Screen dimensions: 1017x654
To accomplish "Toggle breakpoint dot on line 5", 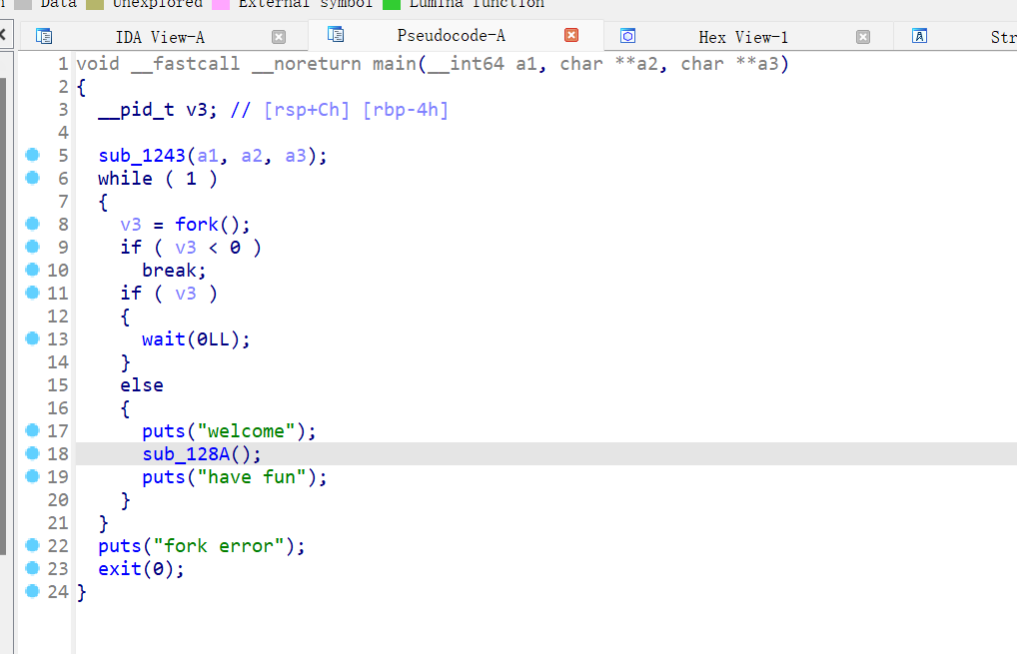I will pyautogui.click(x=33, y=155).
